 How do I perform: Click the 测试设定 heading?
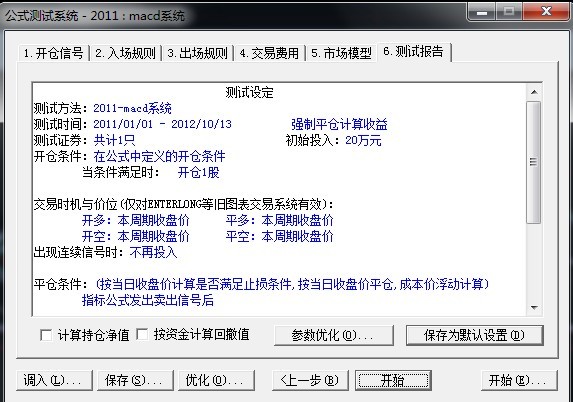click(x=250, y=92)
